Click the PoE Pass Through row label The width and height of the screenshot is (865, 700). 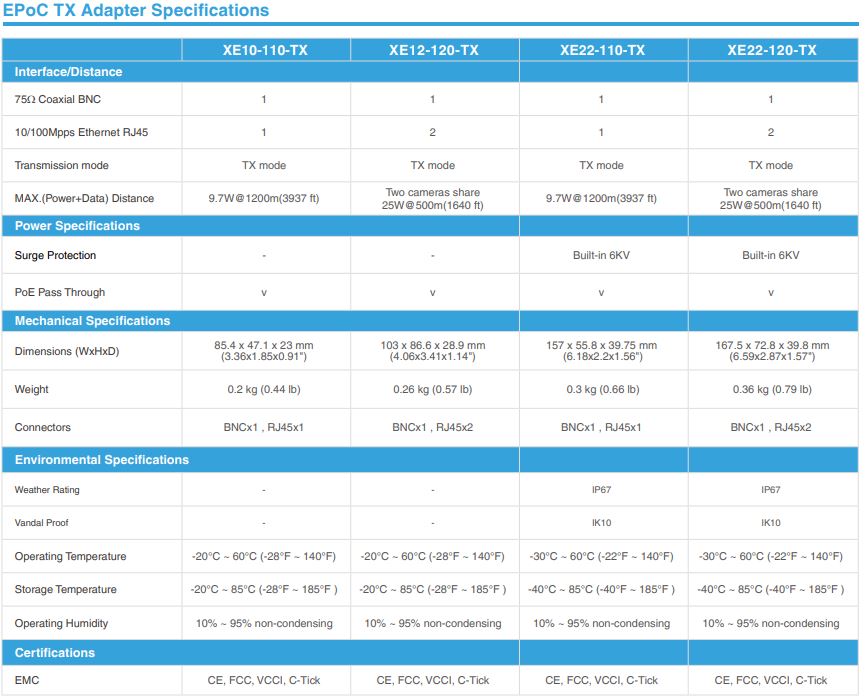(60, 292)
